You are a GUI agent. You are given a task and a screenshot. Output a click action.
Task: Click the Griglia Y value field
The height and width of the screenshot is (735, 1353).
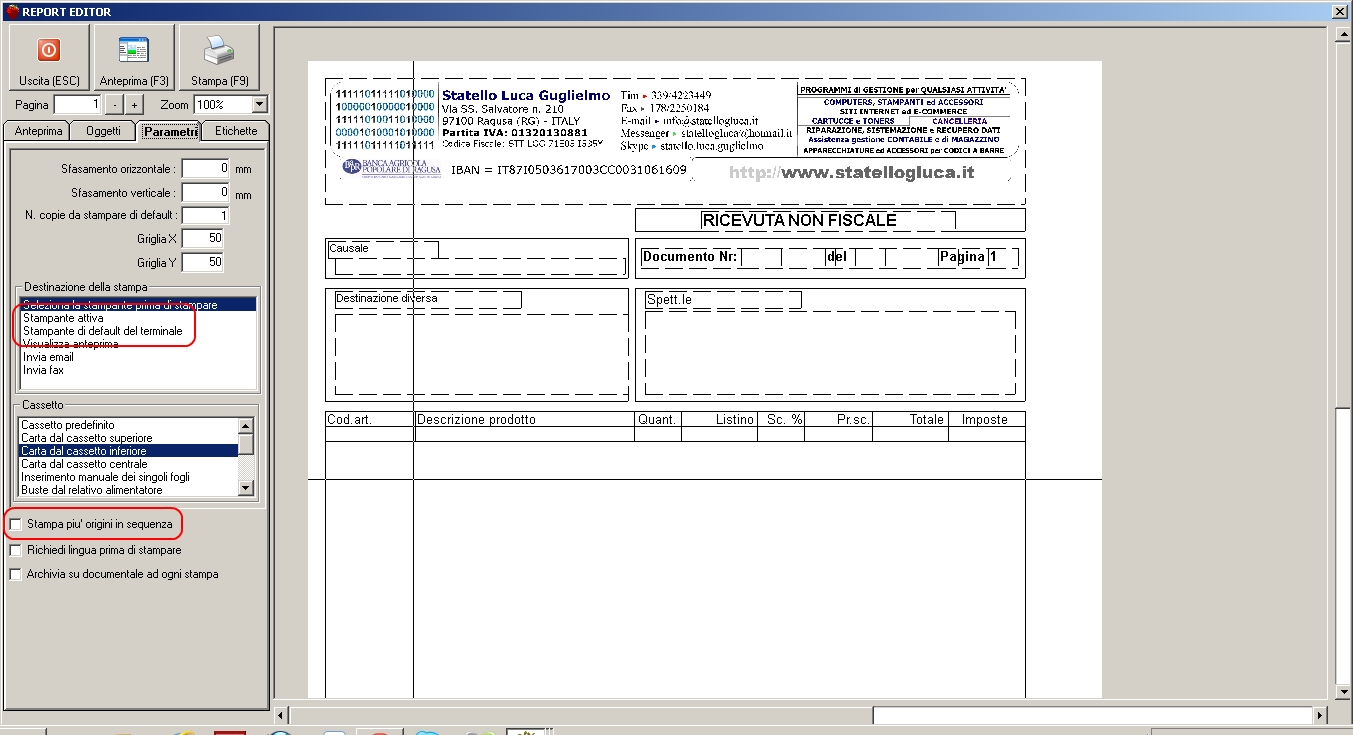pyautogui.click(x=203, y=262)
